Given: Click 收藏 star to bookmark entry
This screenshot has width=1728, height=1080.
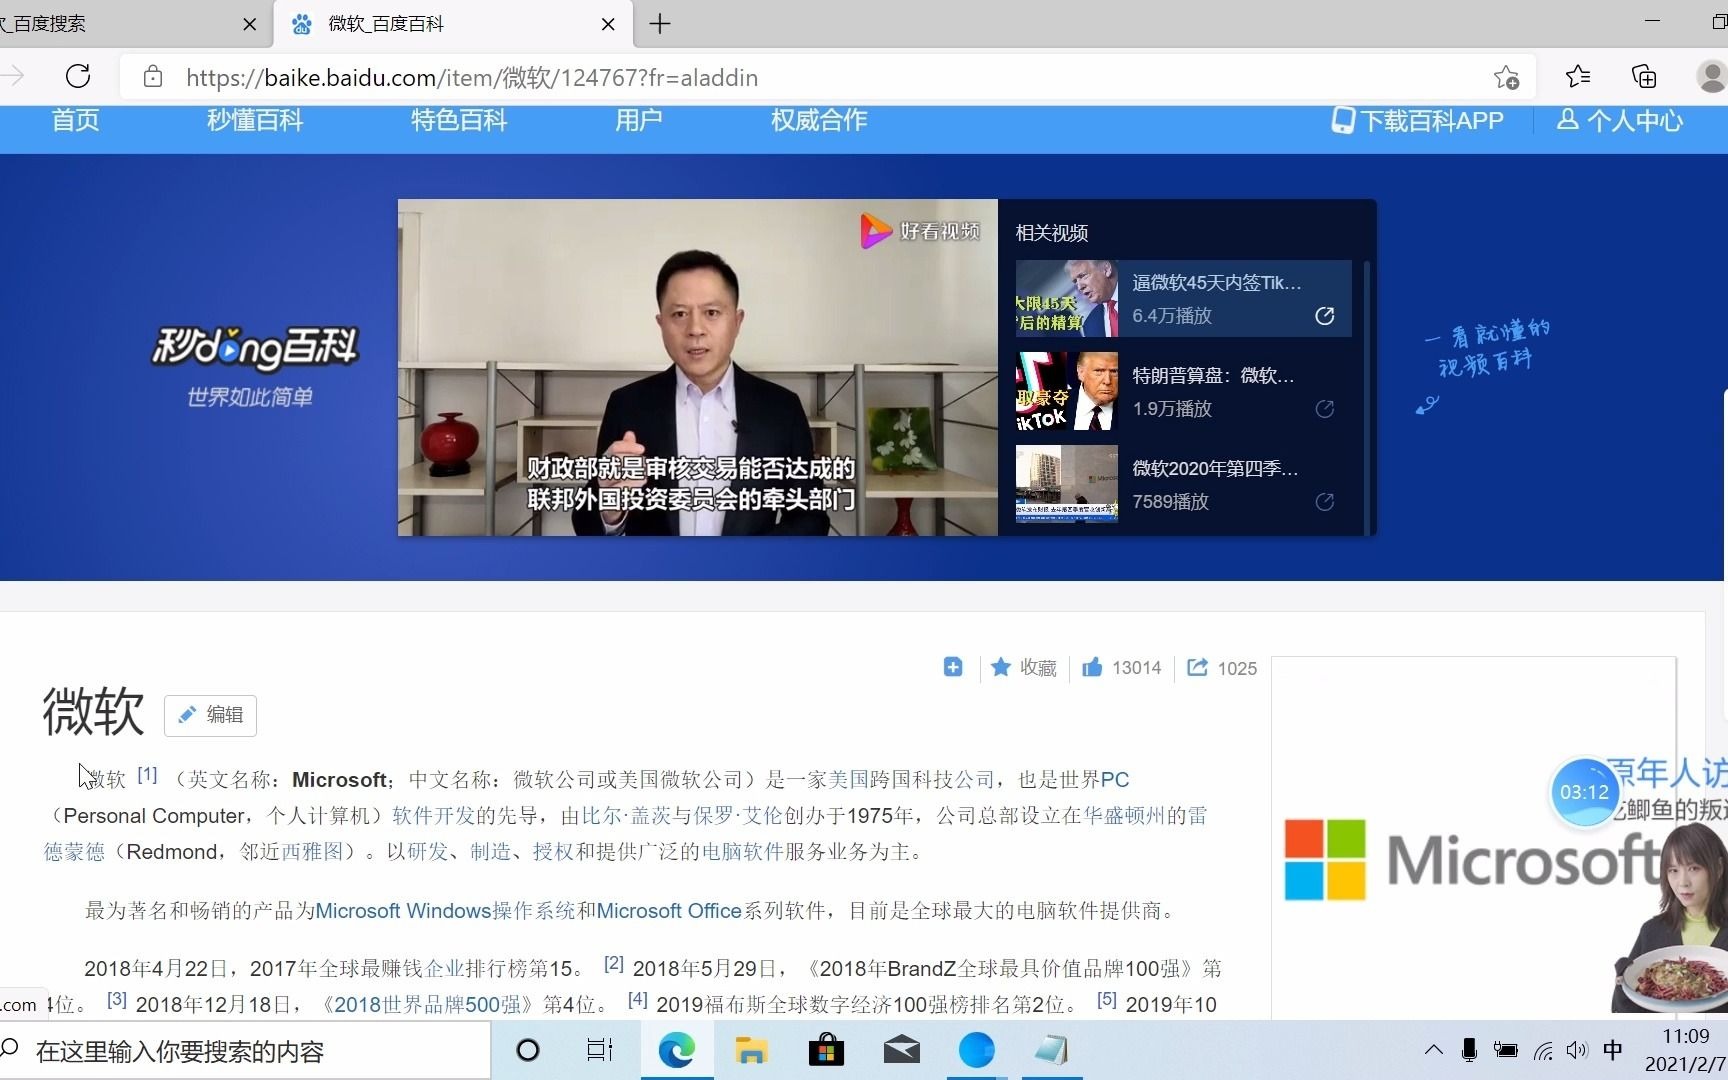Looking at the screenshot, I should 1024,667.
